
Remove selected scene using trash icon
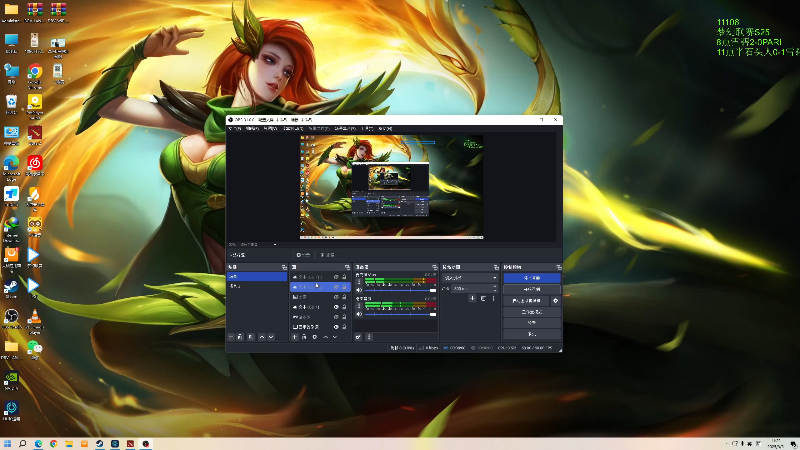tap(240, 337)
